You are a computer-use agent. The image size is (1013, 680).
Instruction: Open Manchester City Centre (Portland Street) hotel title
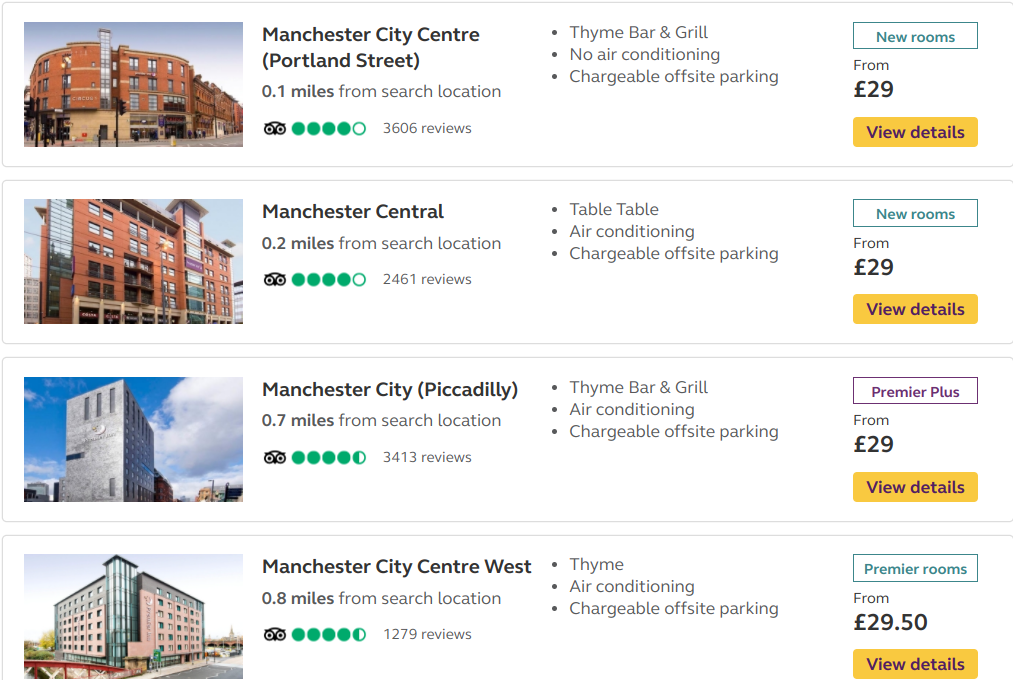[370, 47]
